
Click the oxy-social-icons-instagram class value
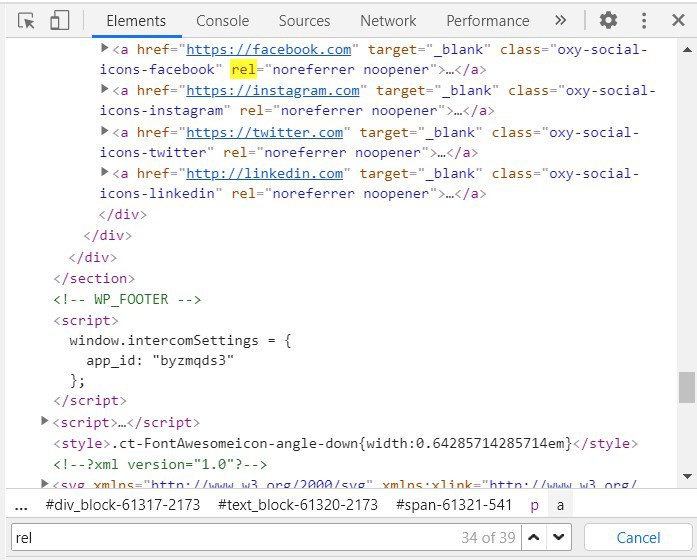[378, 100]
